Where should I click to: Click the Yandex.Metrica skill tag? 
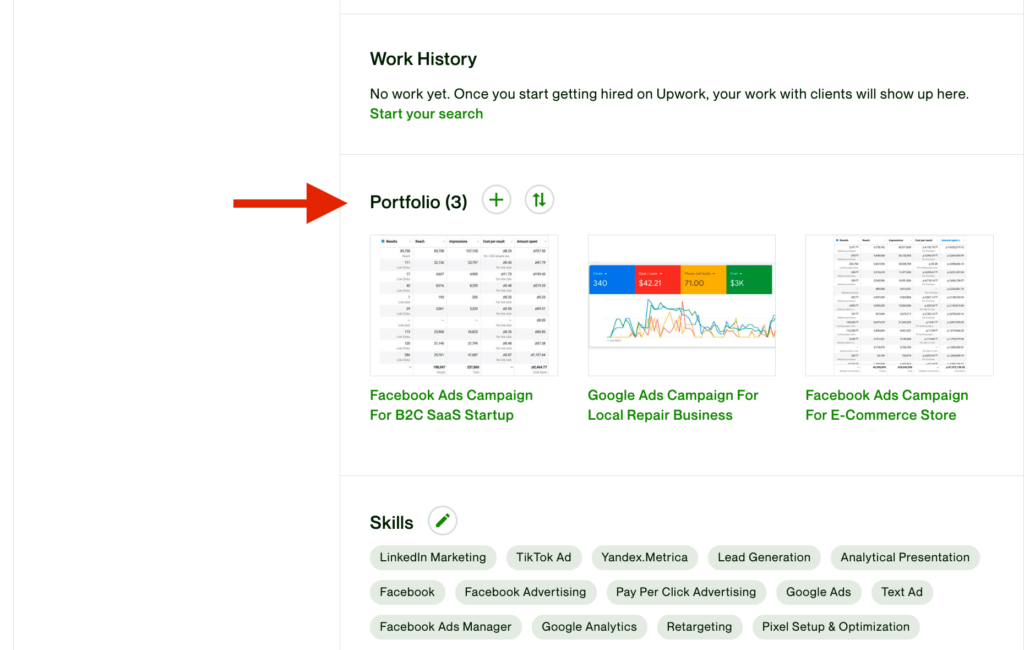644,558
